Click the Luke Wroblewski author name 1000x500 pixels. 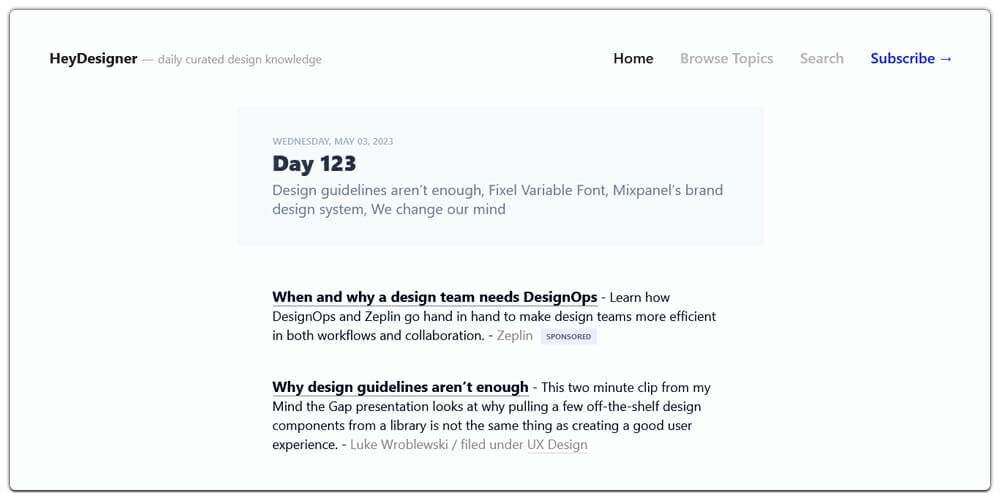tap(399, 445)
